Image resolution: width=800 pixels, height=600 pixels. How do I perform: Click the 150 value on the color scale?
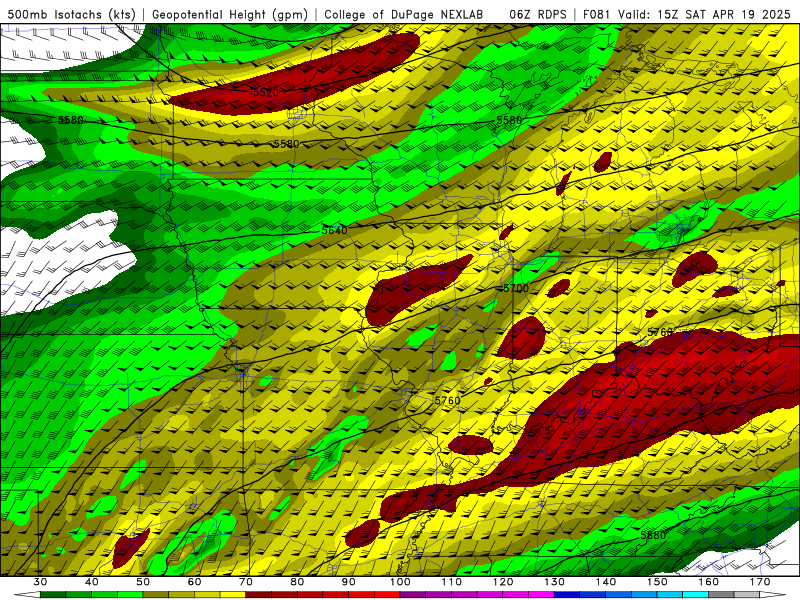(x=657, y=582)
